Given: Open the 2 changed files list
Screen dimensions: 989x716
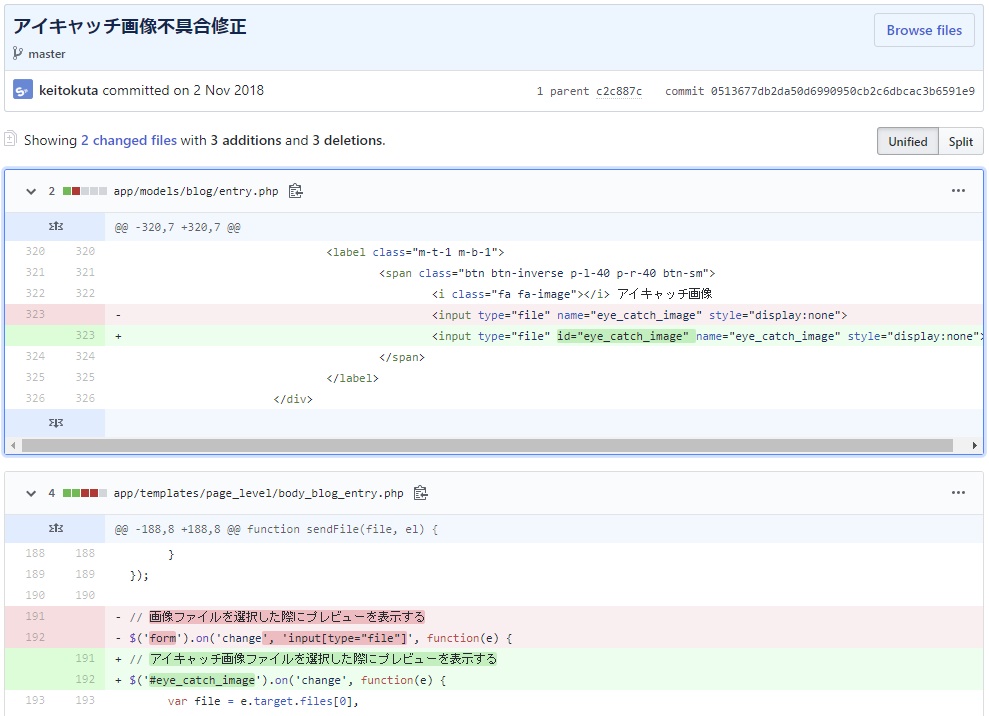Looking at the screenshot, I should 128,141.
